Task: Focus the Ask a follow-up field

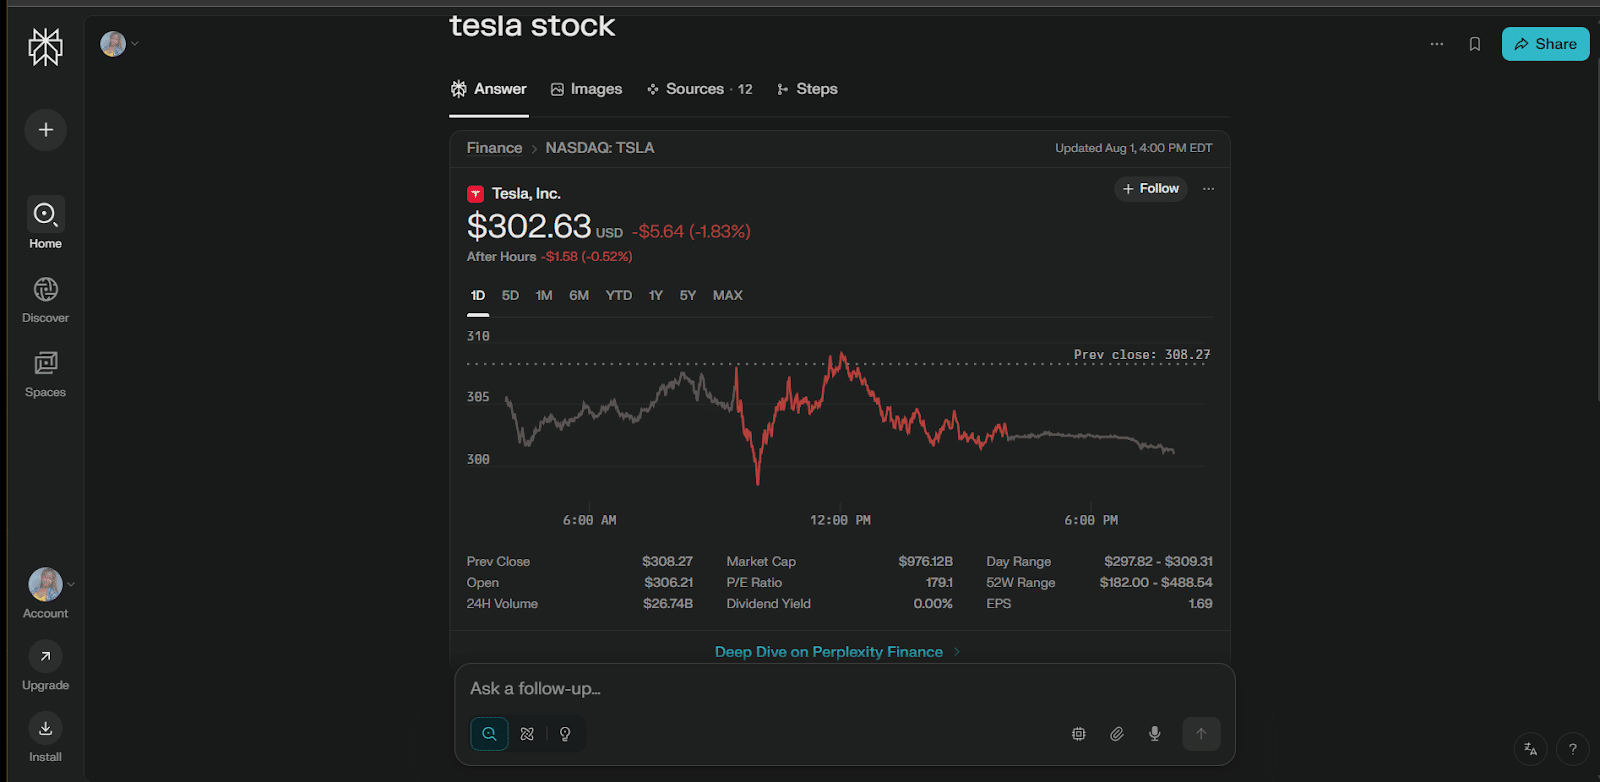Action: [x=845, y=689]
